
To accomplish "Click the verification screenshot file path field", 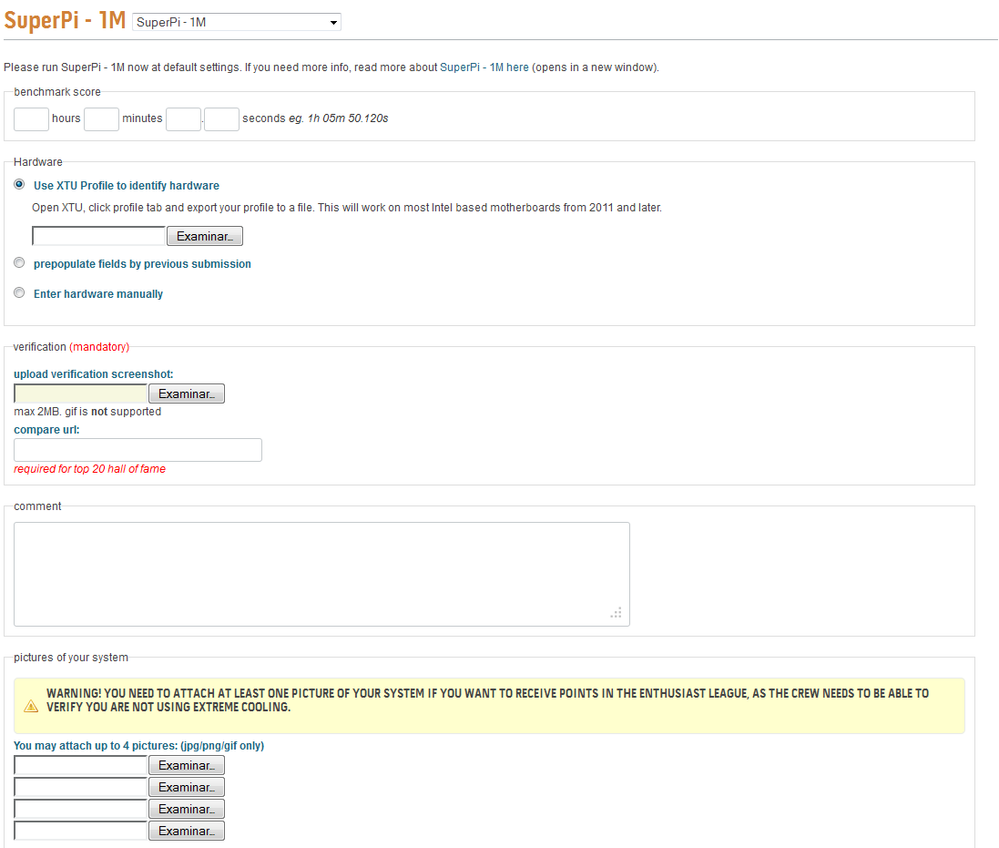I will click(x=81, y=394).
